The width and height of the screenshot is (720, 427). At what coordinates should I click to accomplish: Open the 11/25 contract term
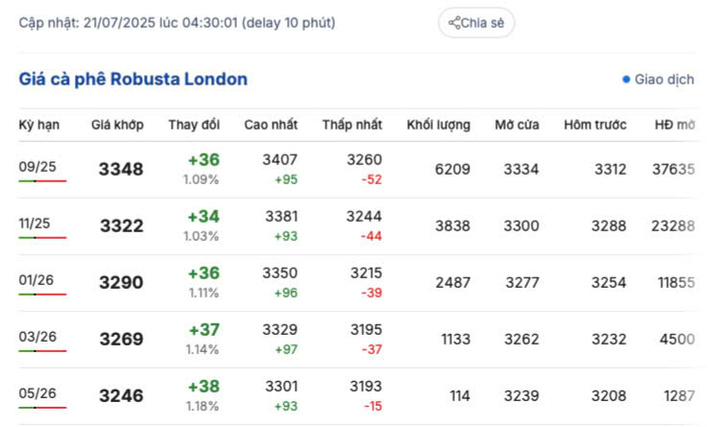tap(35, 223)
